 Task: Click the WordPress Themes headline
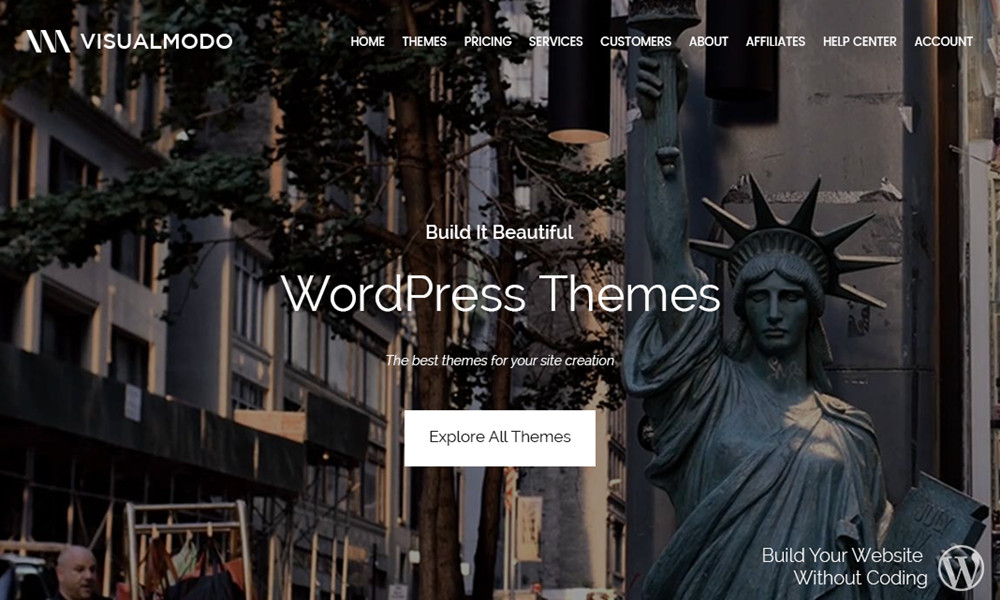point(500,294)
